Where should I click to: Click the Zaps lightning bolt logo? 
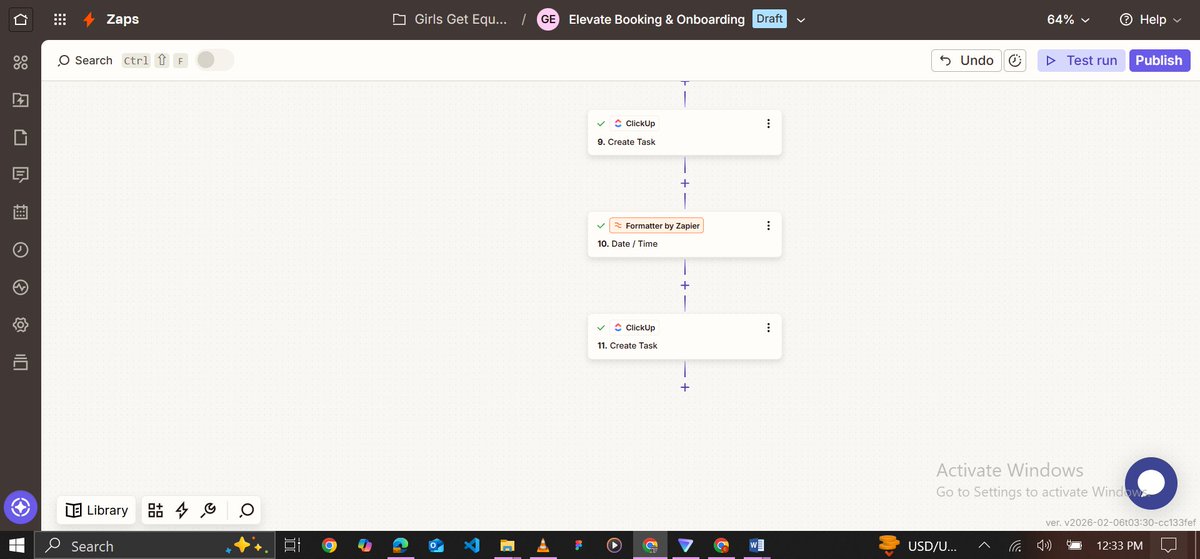click(x=89, y=19)
